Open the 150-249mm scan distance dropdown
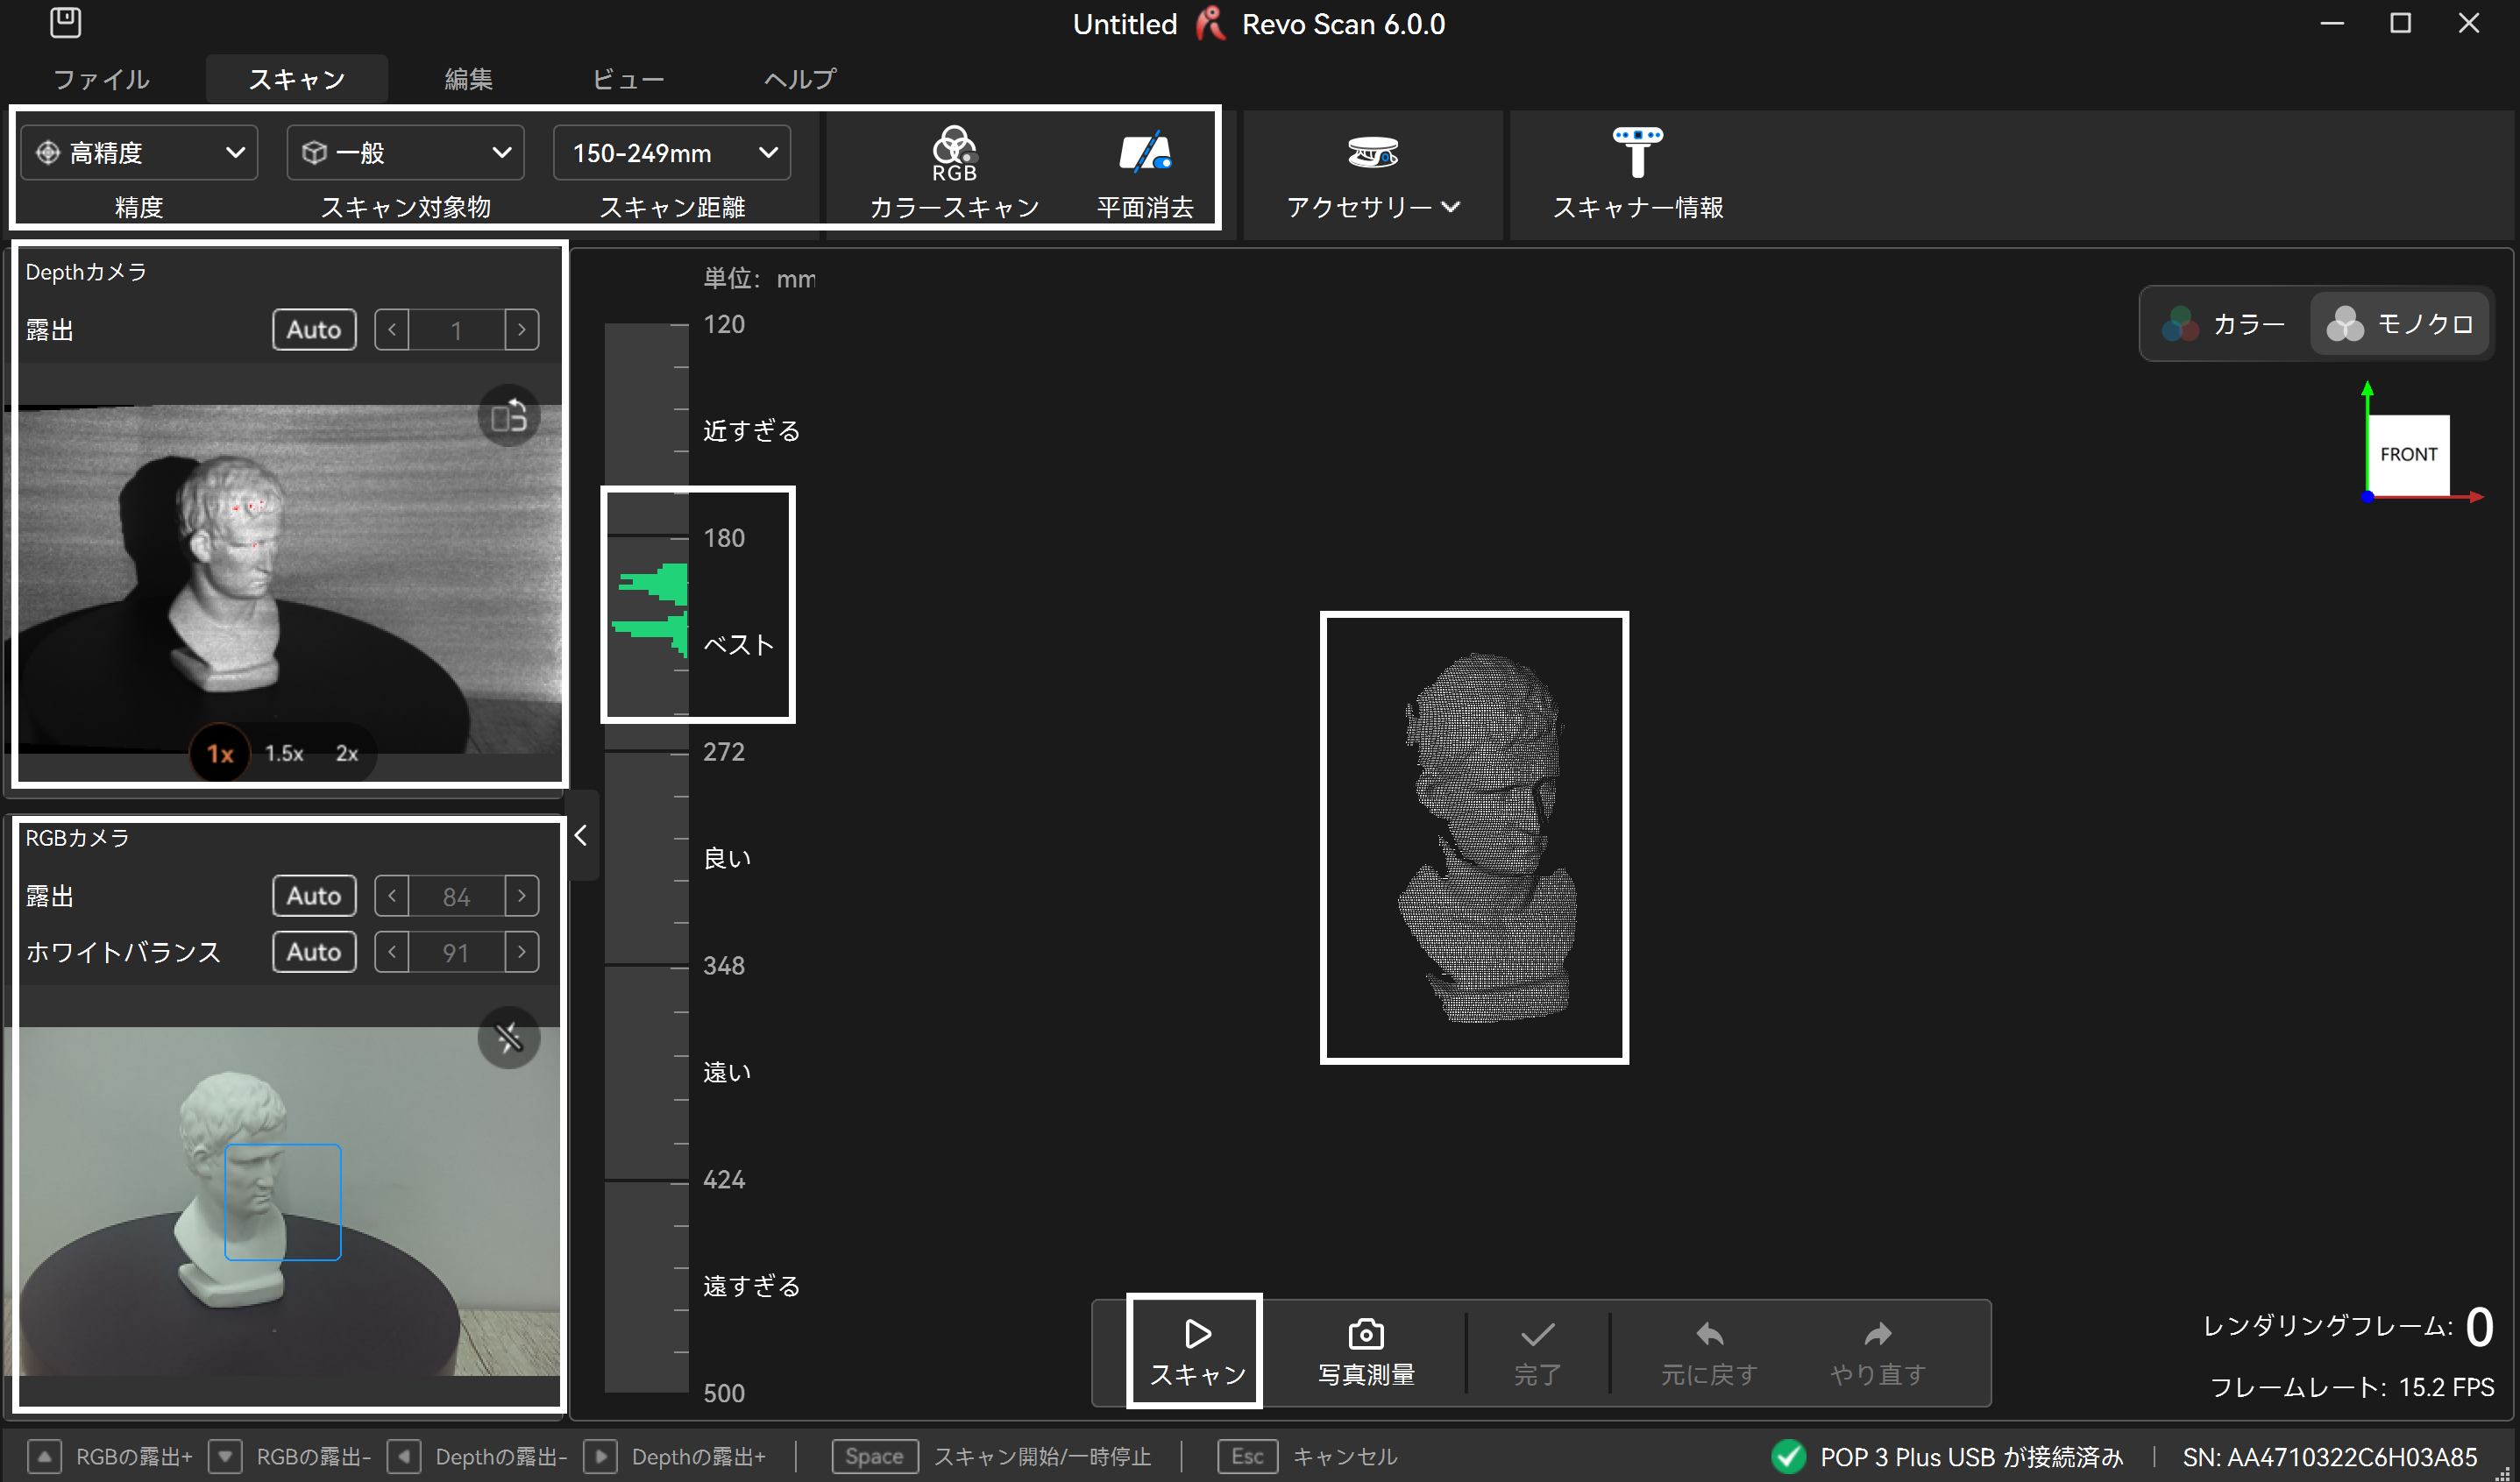 pyautogui.click(x=672, y=153)
